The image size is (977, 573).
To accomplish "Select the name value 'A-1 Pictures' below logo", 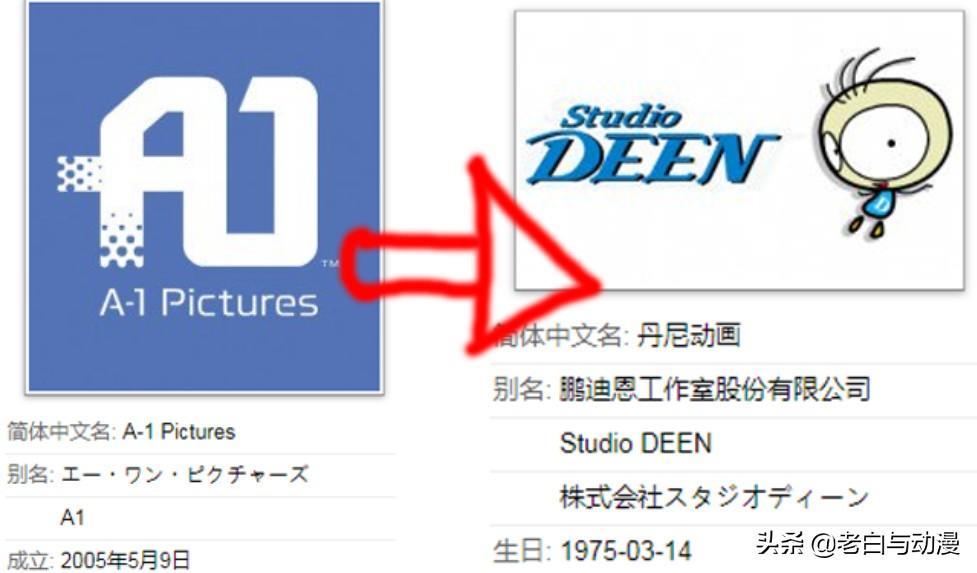I will point(179,432).
